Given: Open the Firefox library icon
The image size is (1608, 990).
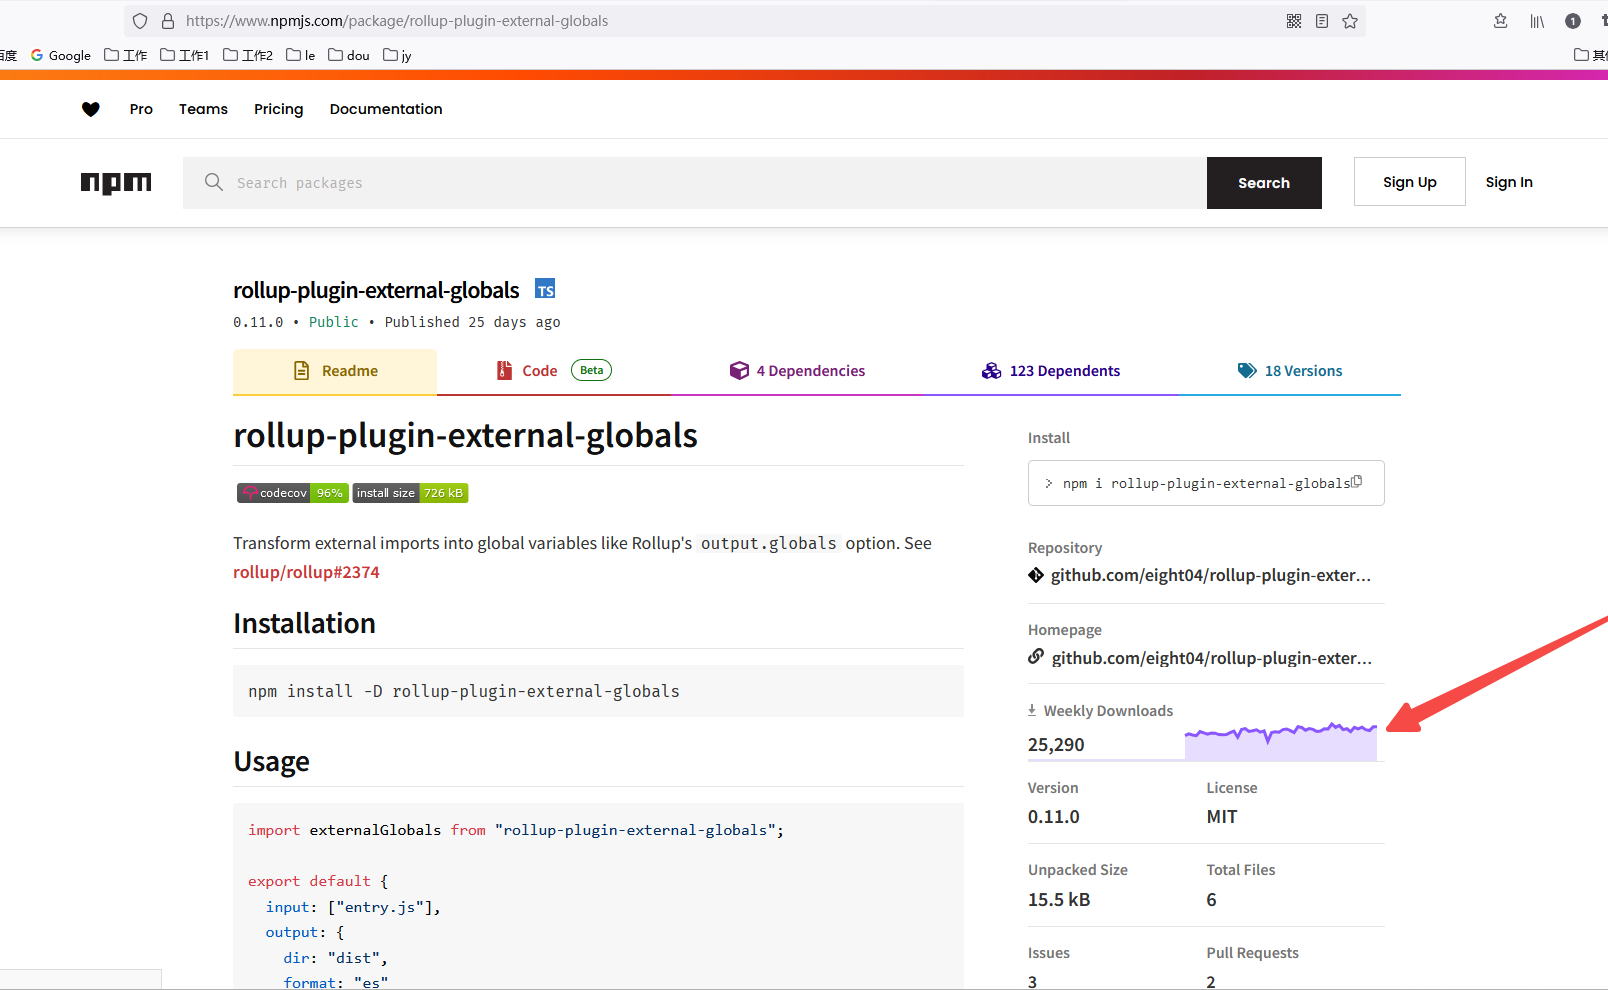Looking at the screenshot, I should point(1537,20).
